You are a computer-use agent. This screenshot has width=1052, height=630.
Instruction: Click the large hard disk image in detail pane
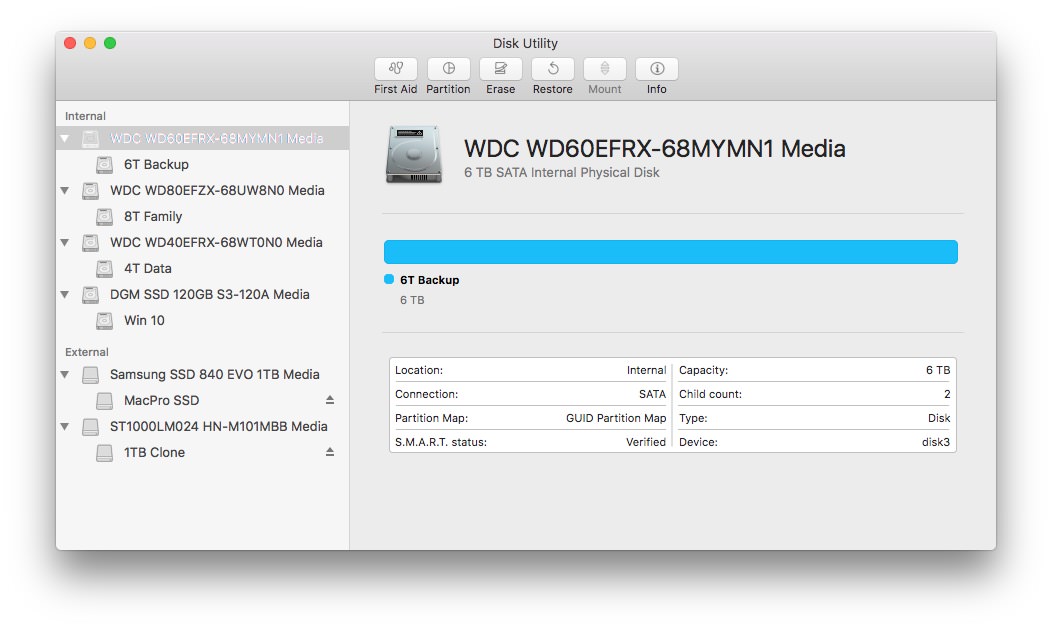click(x=414, y=154)
